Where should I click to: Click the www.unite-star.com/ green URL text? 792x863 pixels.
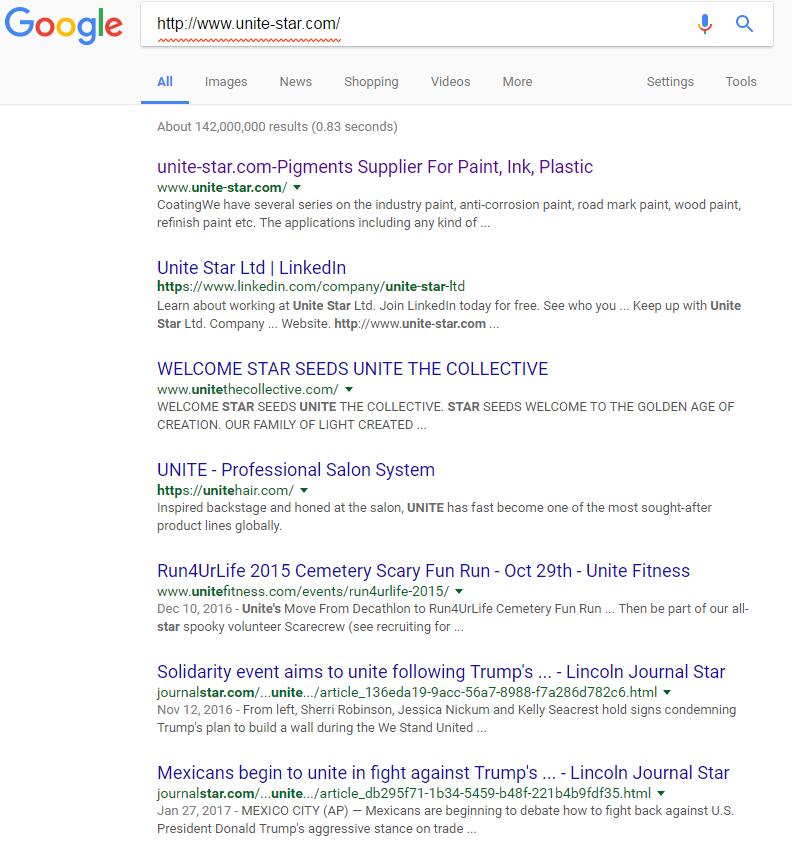(222, 187)
